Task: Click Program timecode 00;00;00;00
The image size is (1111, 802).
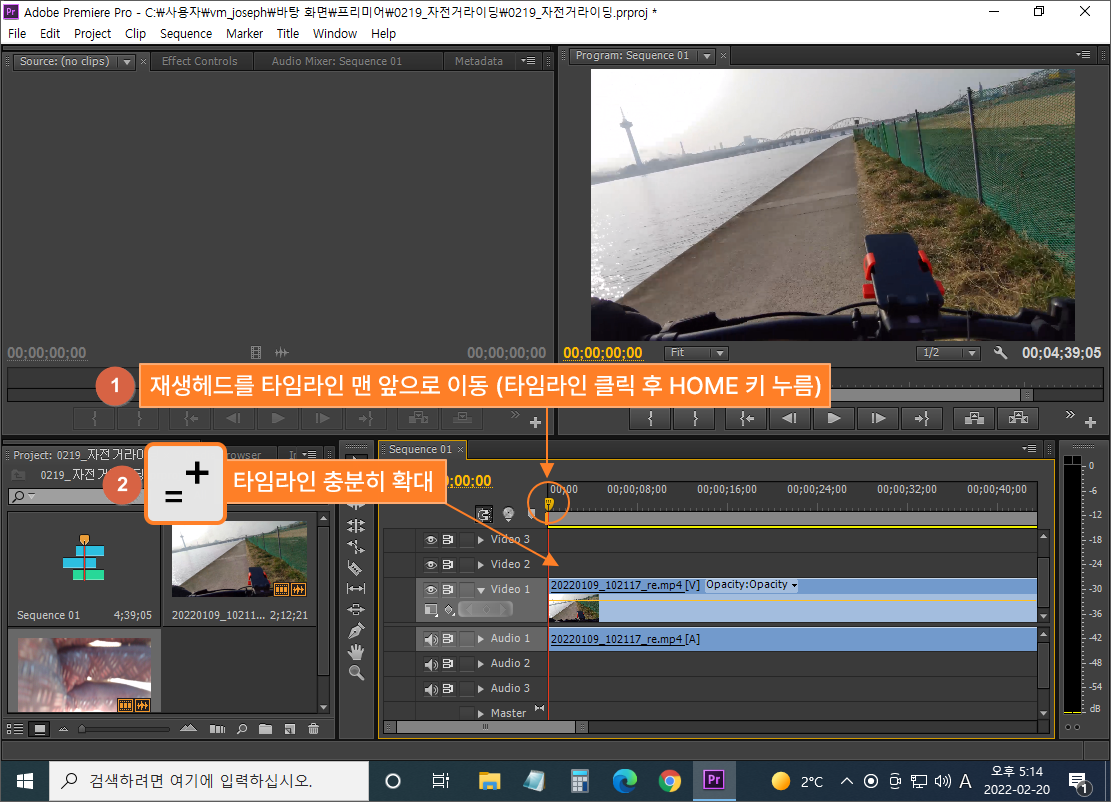Action: pos(603,353)
